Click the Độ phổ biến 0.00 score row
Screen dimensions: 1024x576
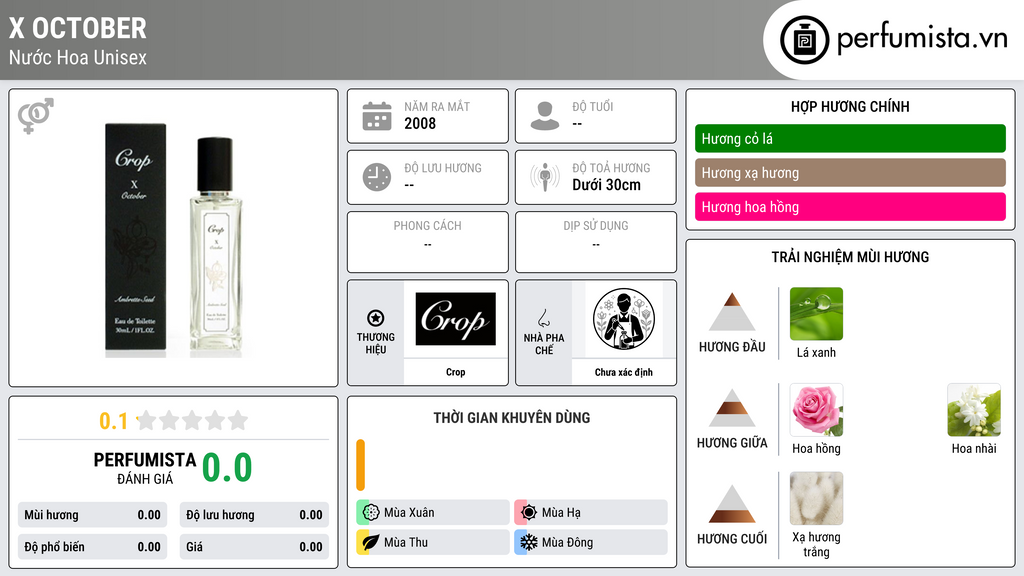pyautogui.click(x=92, y=547)
